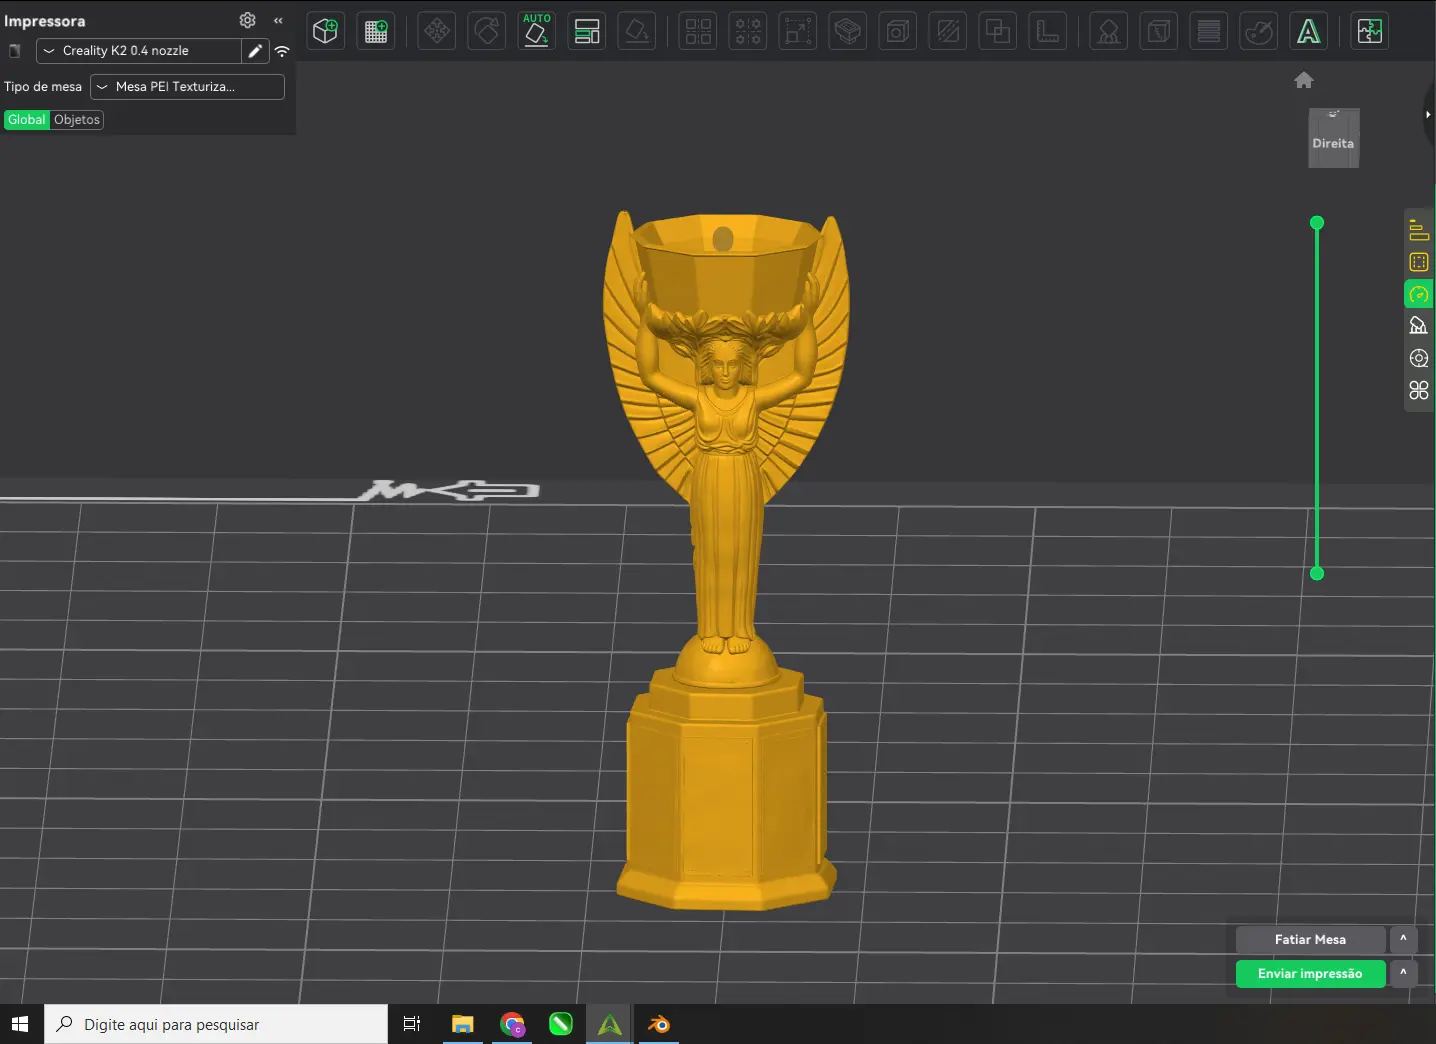
Task: Edit the printer preset with pencil icon
Action: tap(256, 51)
